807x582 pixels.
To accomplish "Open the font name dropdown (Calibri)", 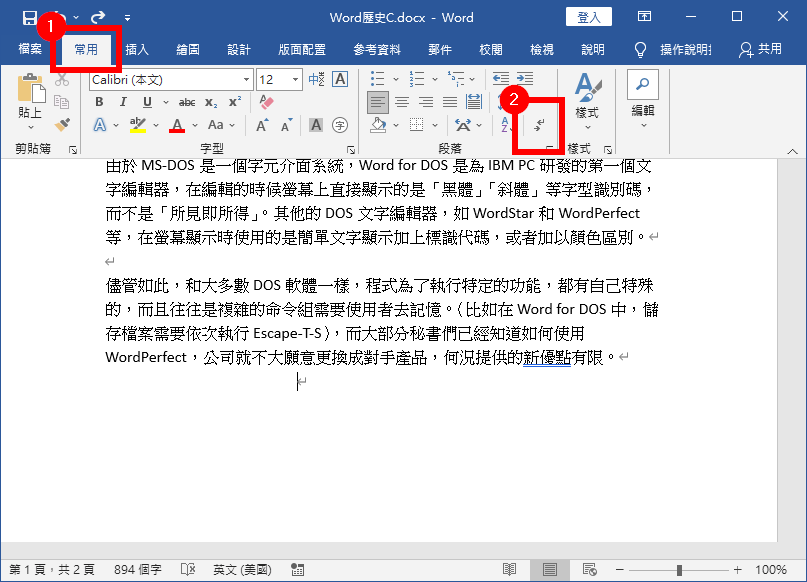I will [246, 80].
